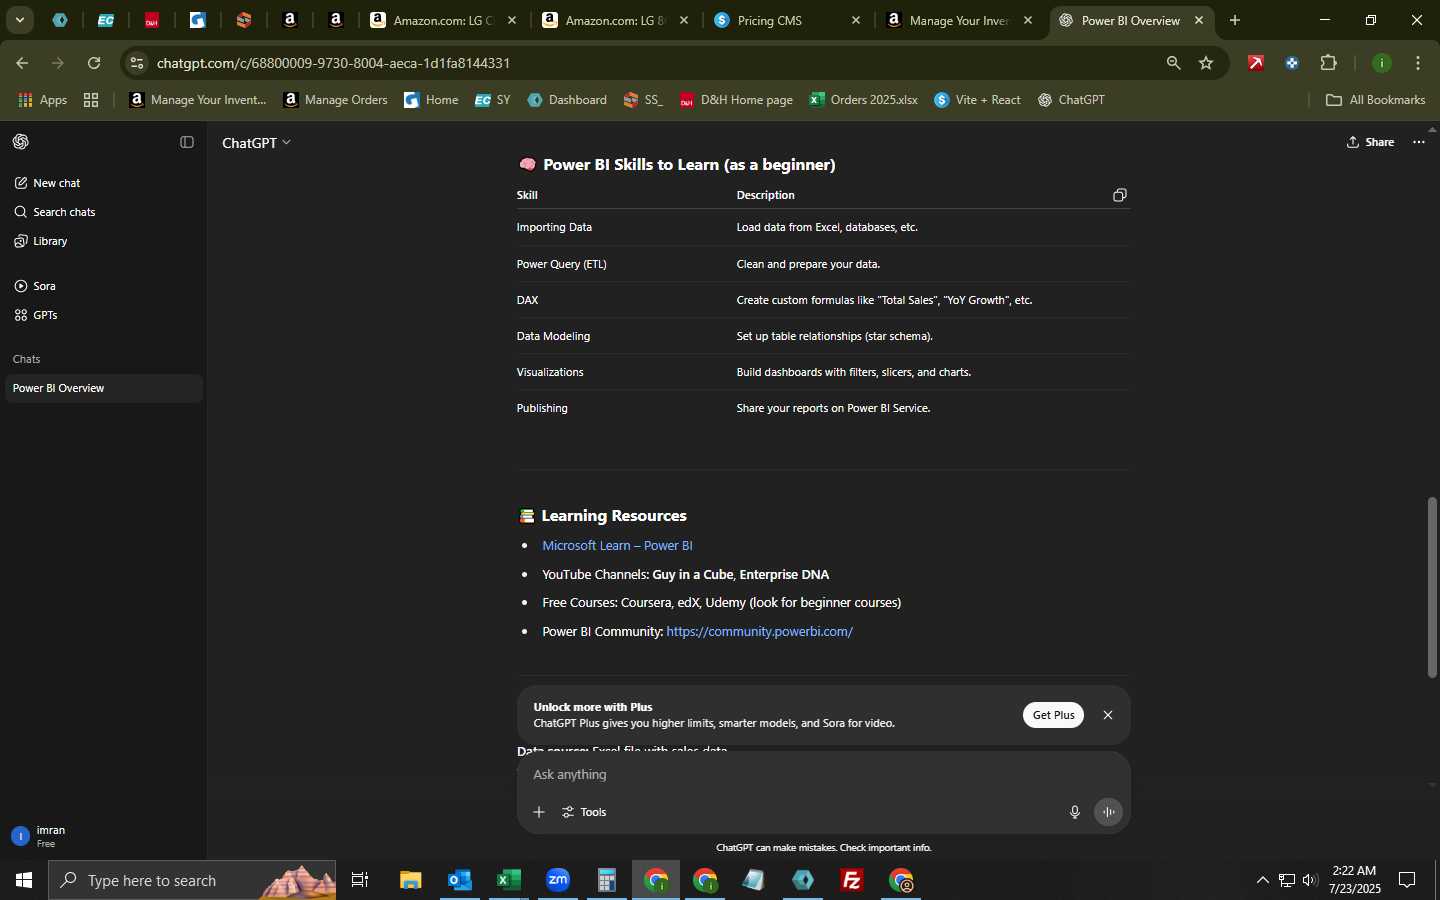Image resolution: width=1440 pixels, height=900 pixels.
Task: Open the ChatGPT bookmark
Action: [1071, 100]
